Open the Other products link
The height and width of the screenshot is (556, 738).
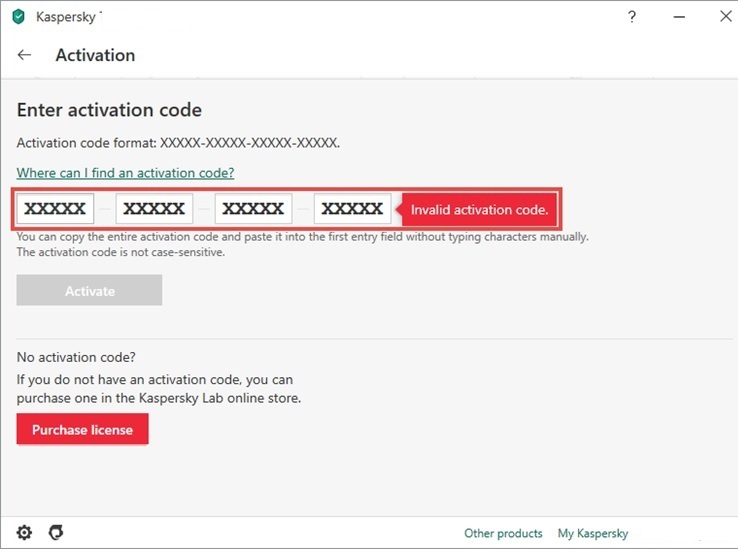pos(503,533)
